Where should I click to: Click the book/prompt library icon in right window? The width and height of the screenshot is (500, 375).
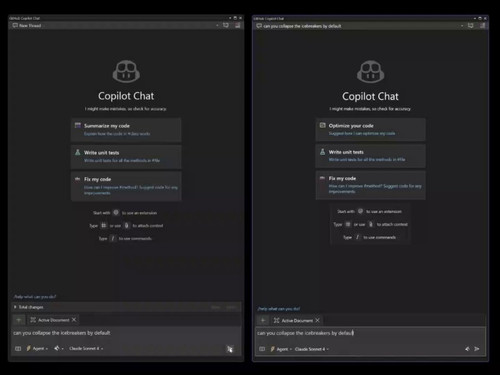click(x=262, y=349)
